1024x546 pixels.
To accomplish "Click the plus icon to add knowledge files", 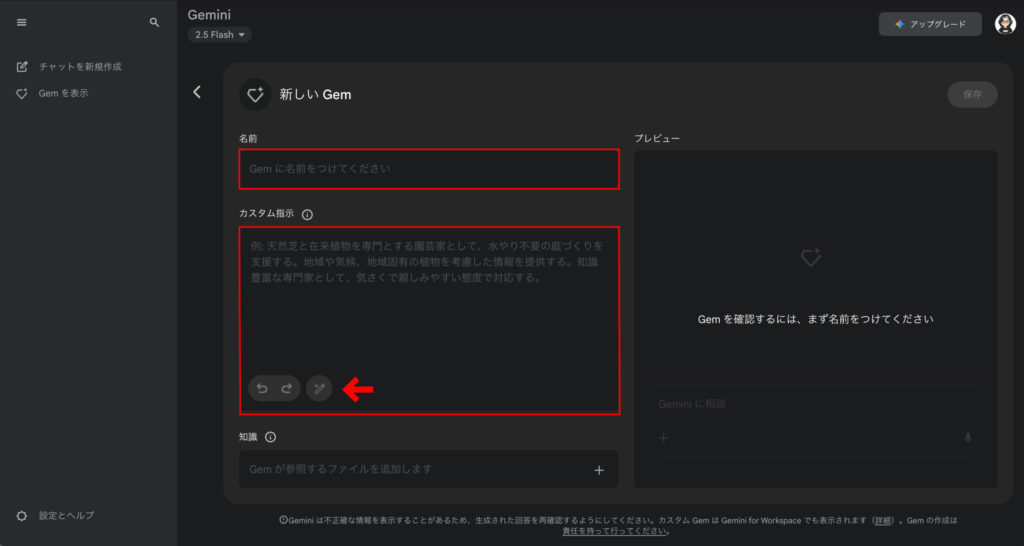I will tap(599, 470).
